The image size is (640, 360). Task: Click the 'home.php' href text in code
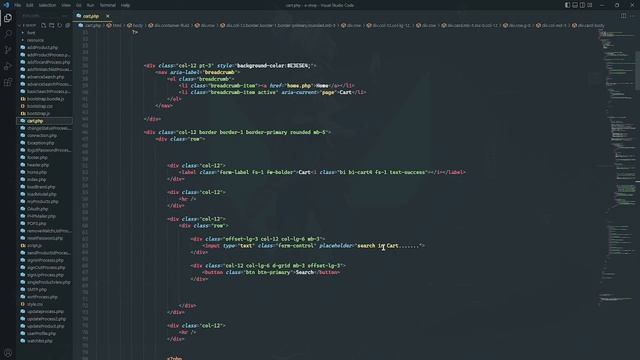tap(299, 86)
